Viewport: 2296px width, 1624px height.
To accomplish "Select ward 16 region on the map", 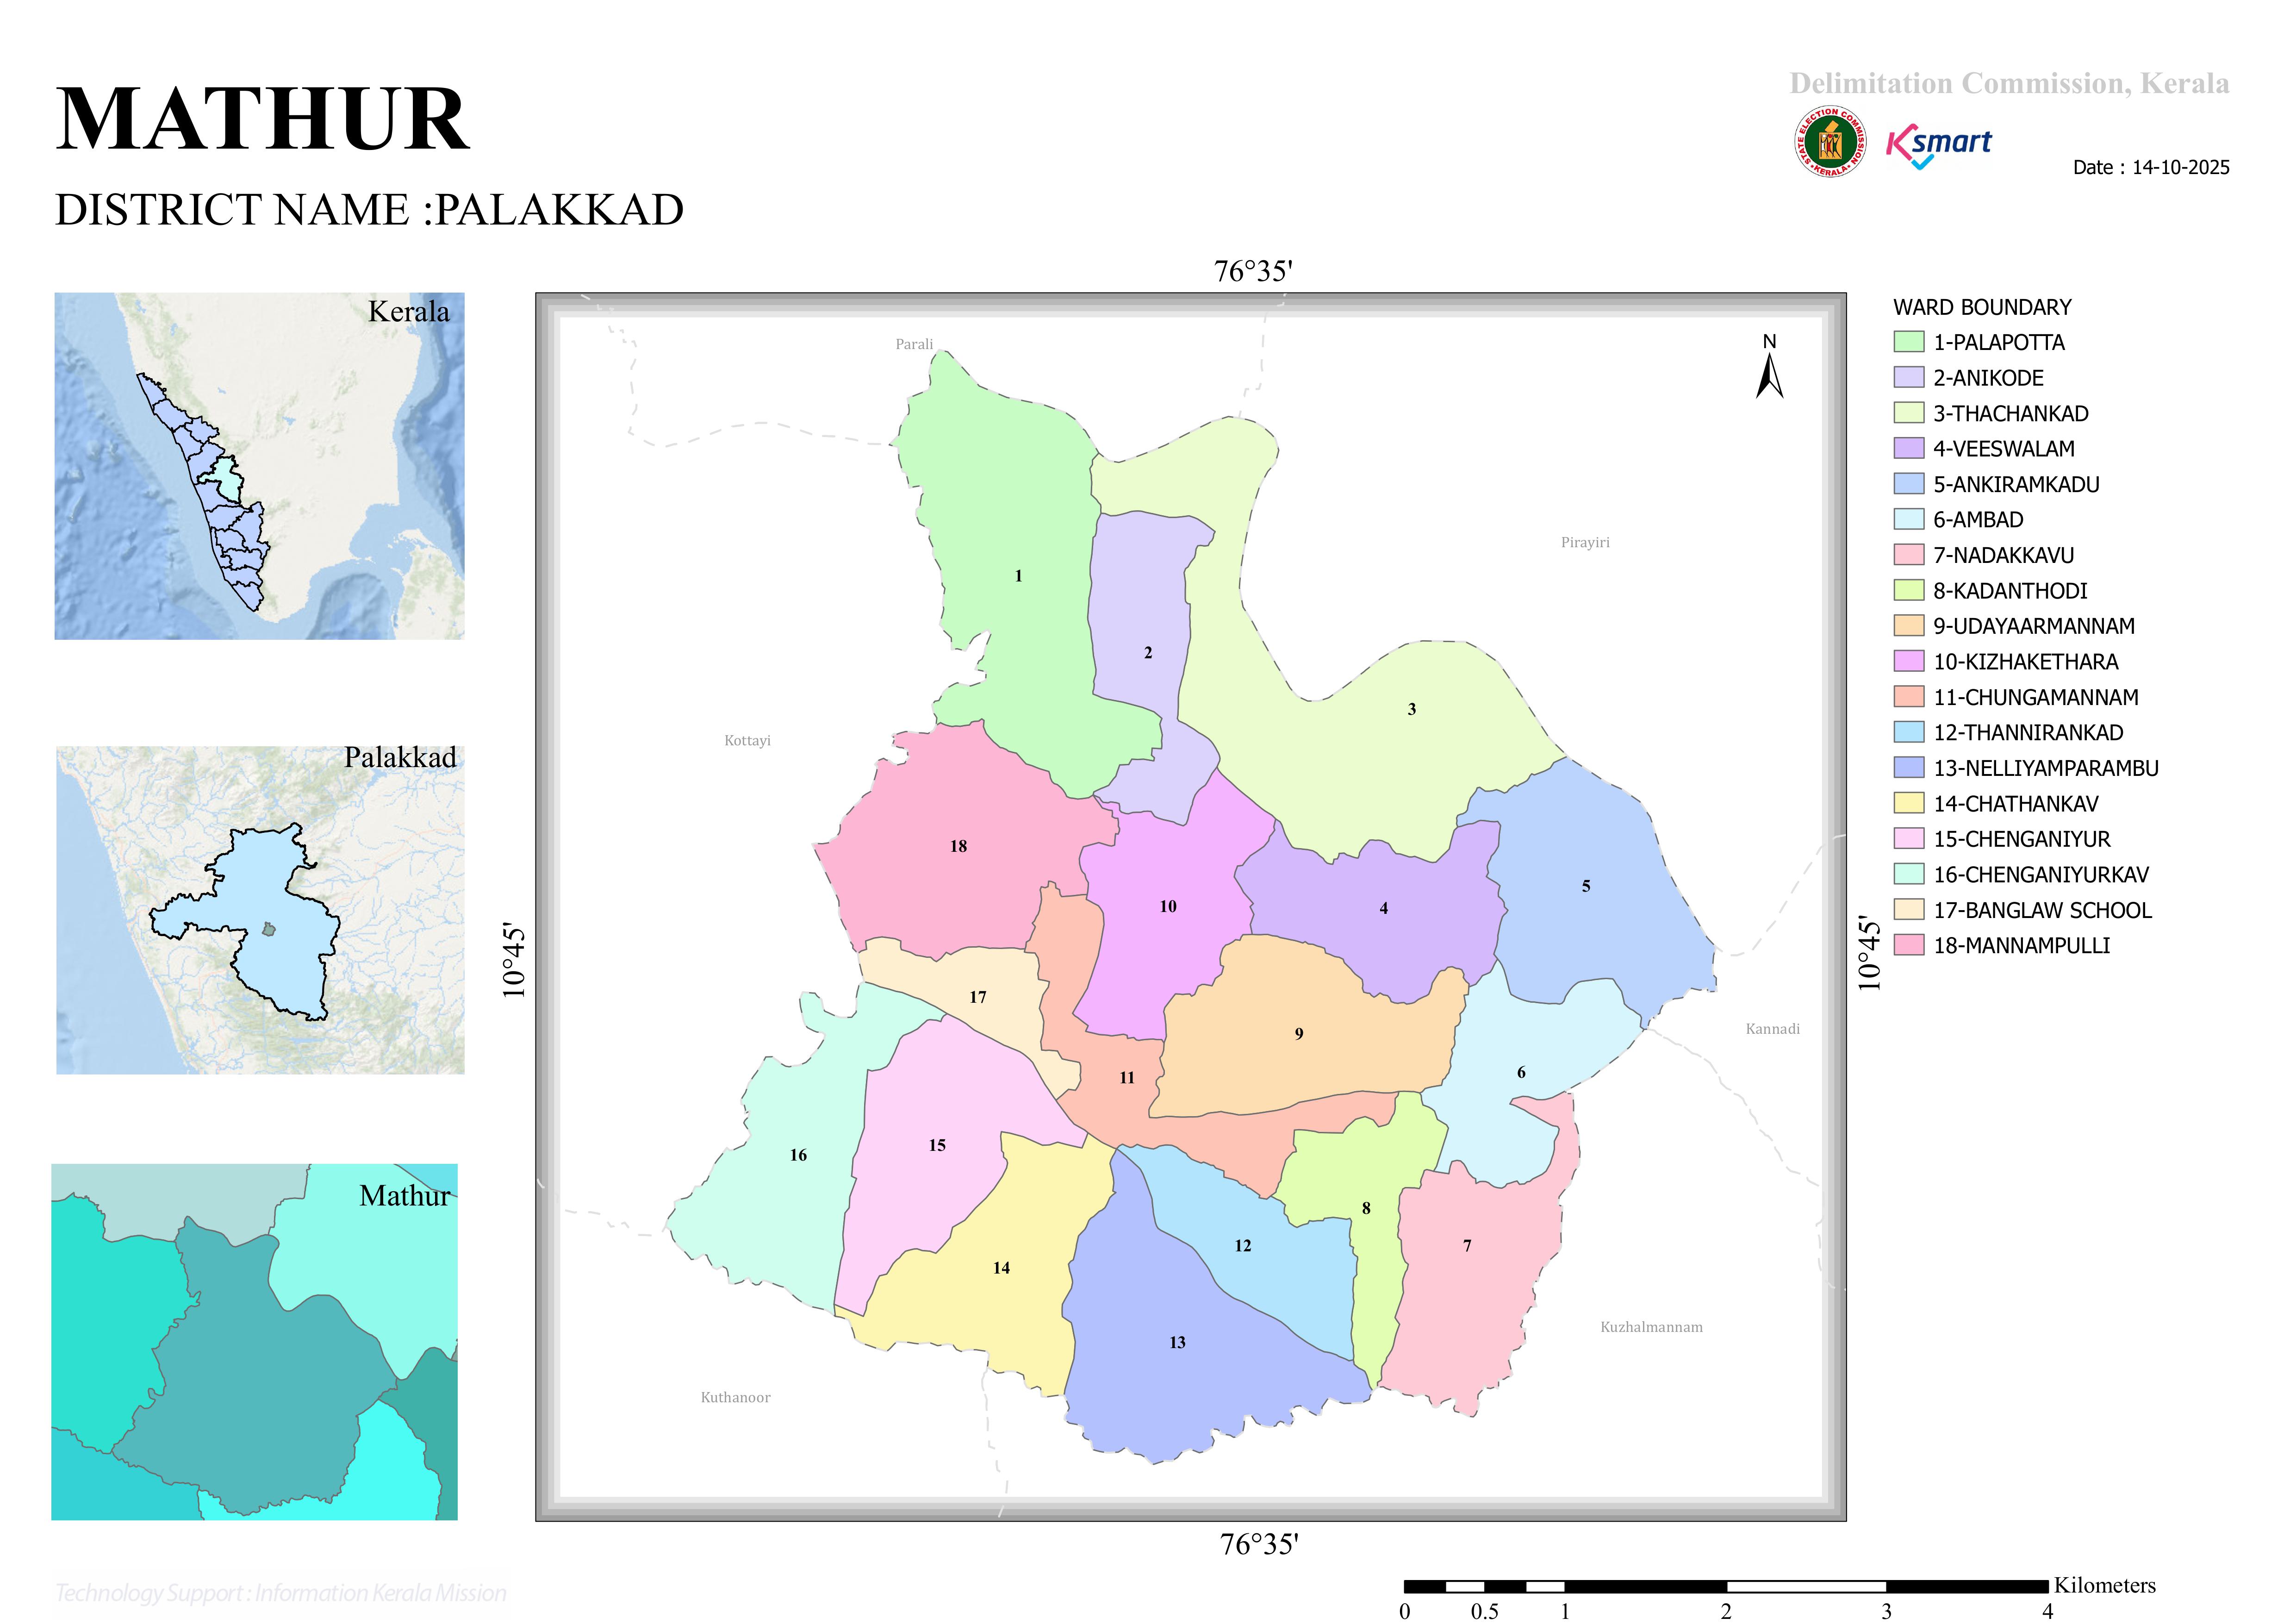I will point(798,1155).
